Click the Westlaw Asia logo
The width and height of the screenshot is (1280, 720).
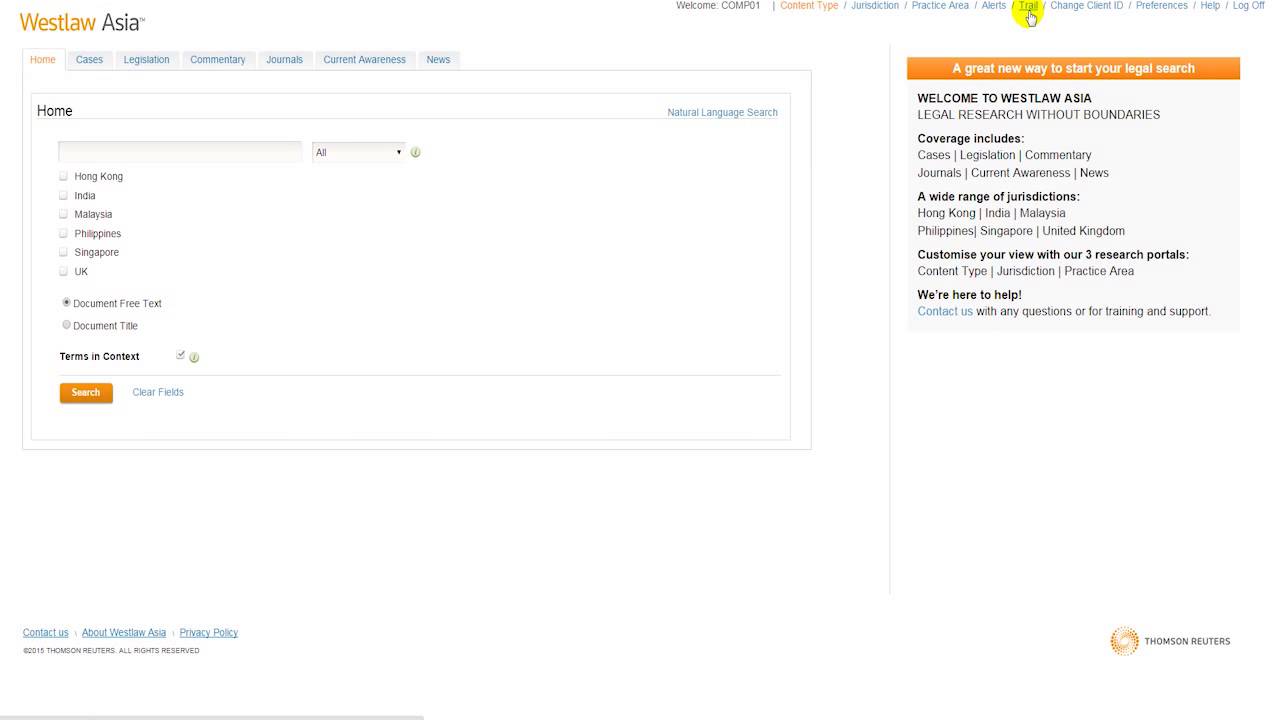point(82,22)
